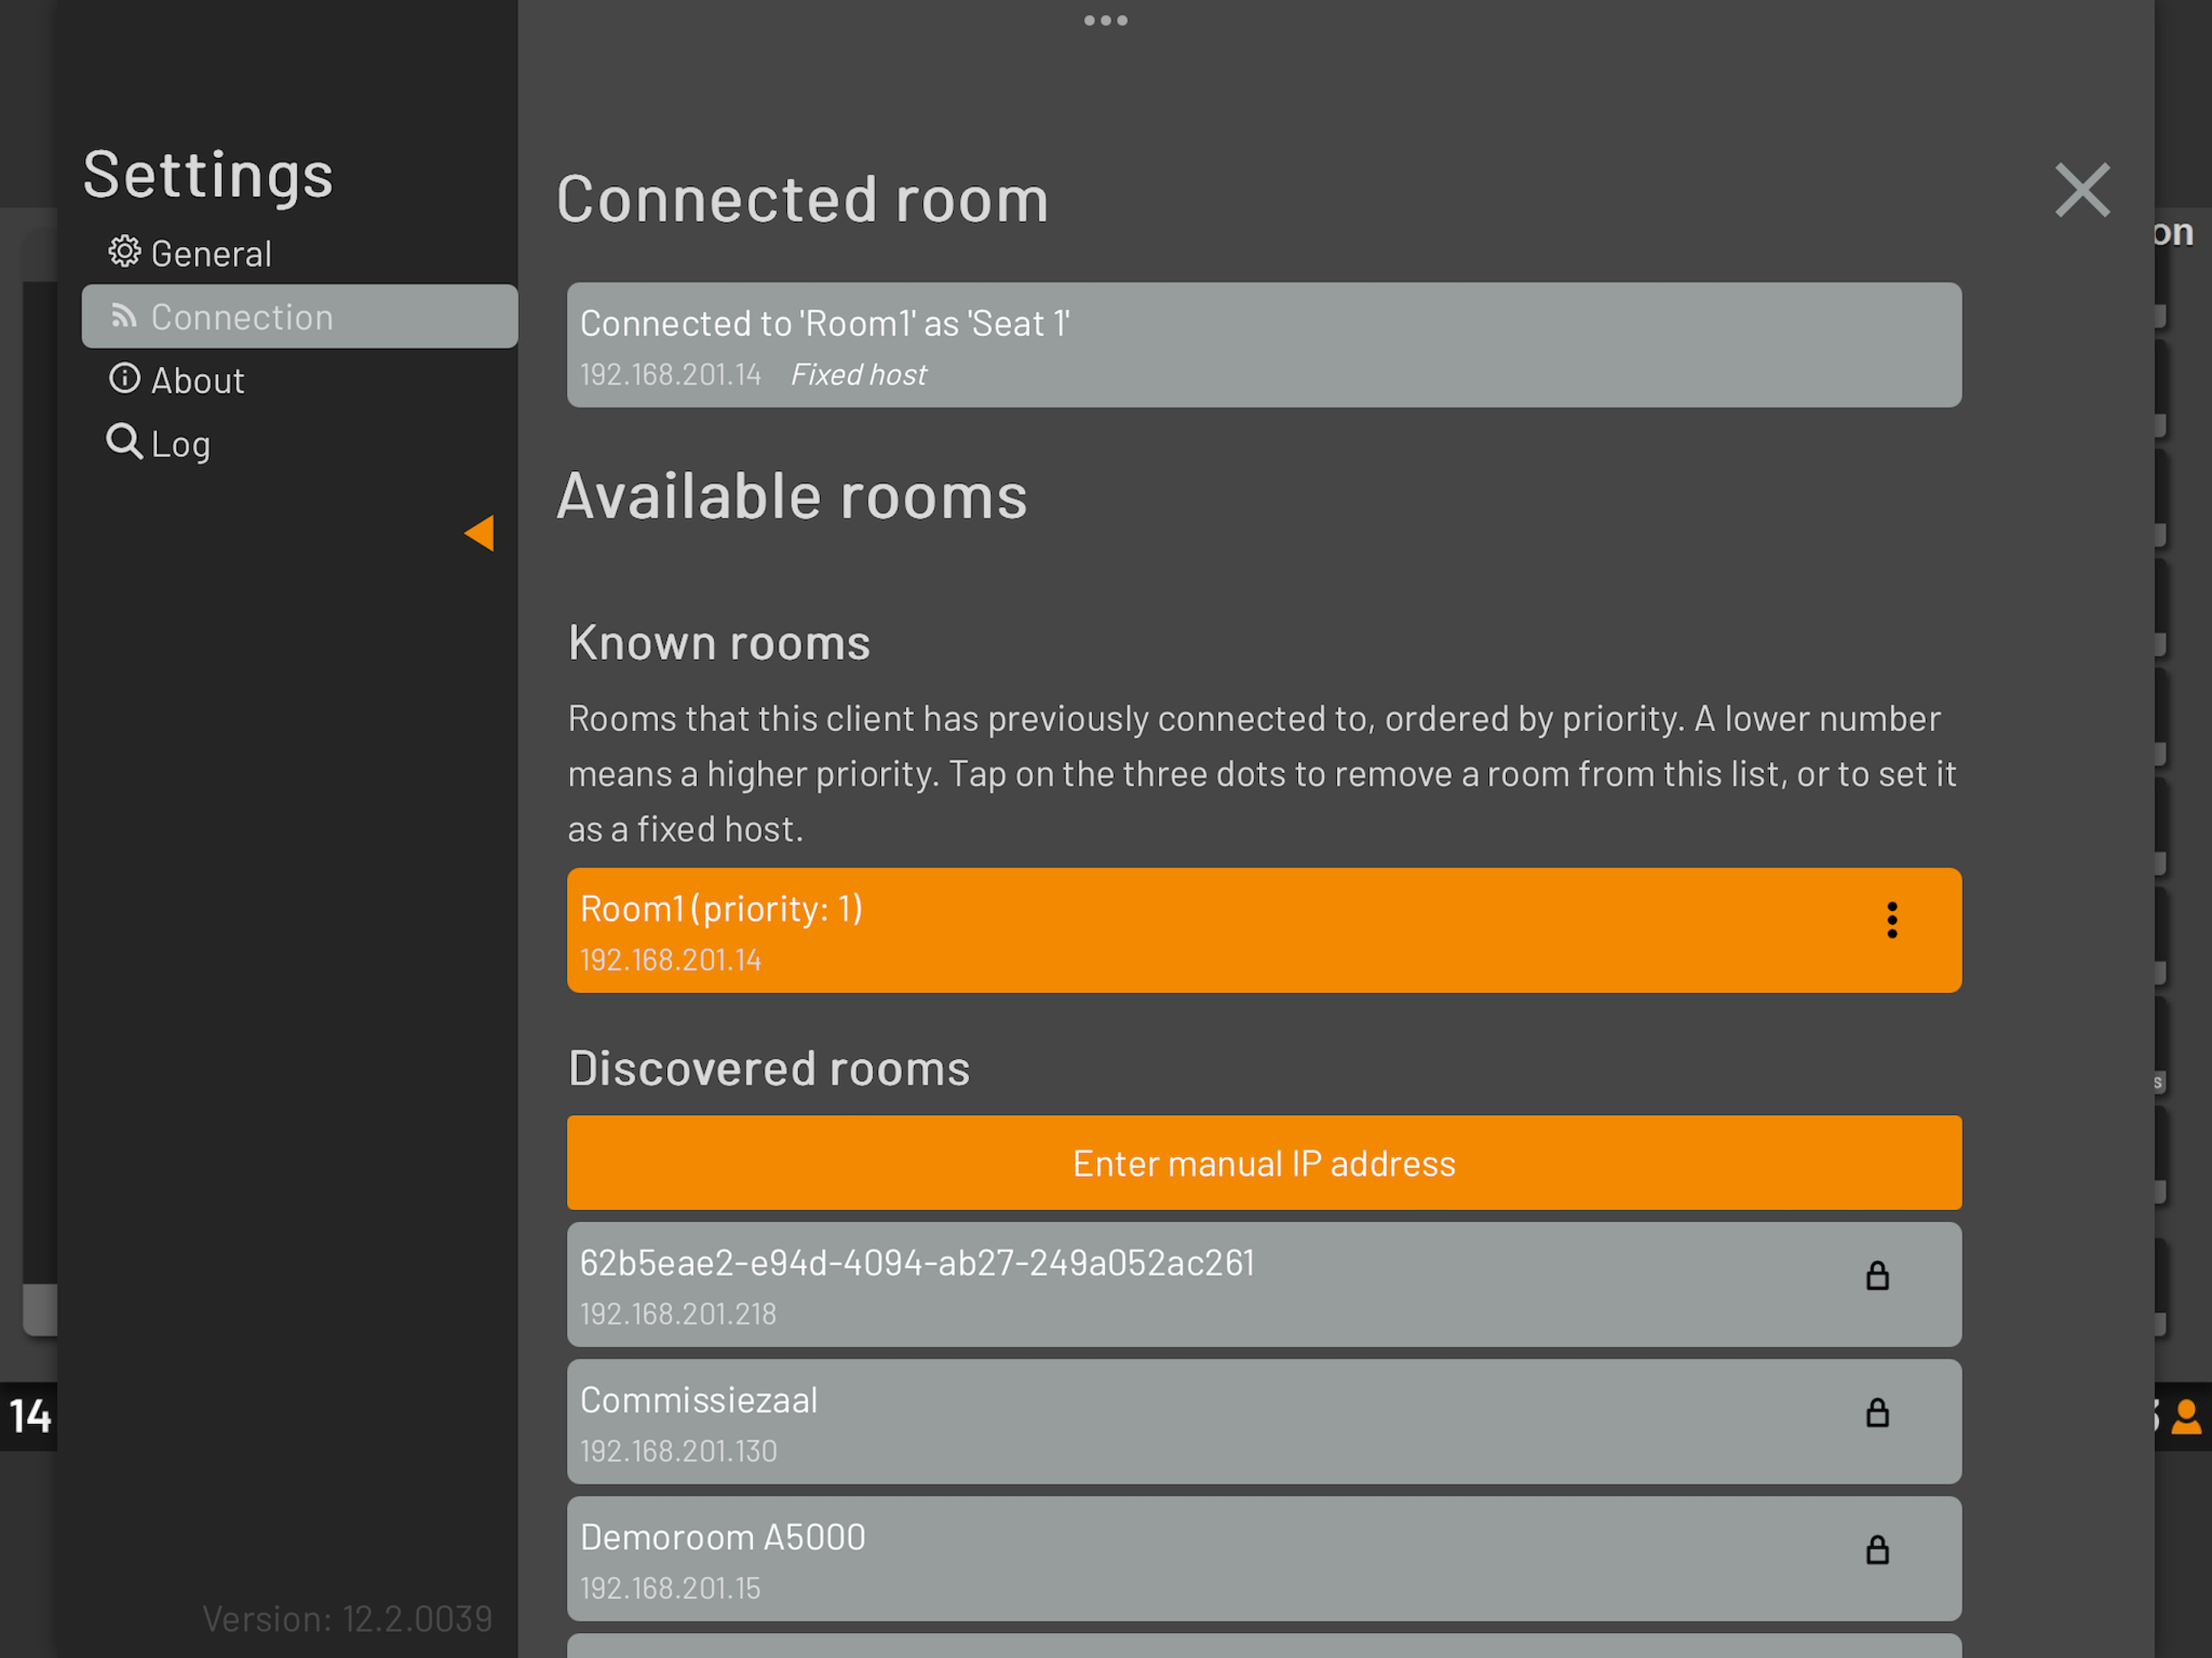2212x1658 pixels.
Task: Open the top three-dots multitasking handle
Action: pos(1106,20)
